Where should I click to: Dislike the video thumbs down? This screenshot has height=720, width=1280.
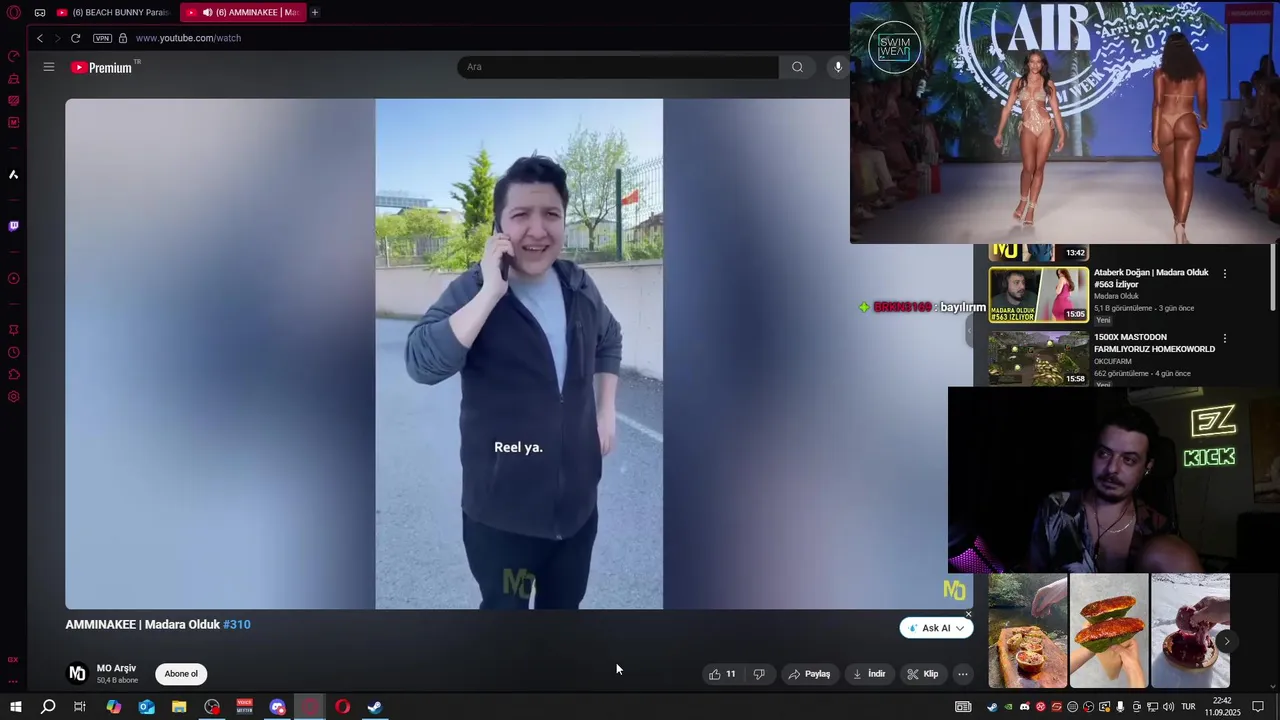(x=759, y=674)
